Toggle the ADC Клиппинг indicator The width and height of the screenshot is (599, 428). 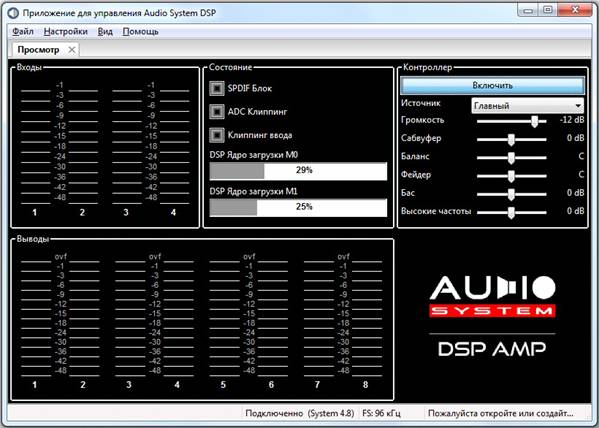pos(217,112)
